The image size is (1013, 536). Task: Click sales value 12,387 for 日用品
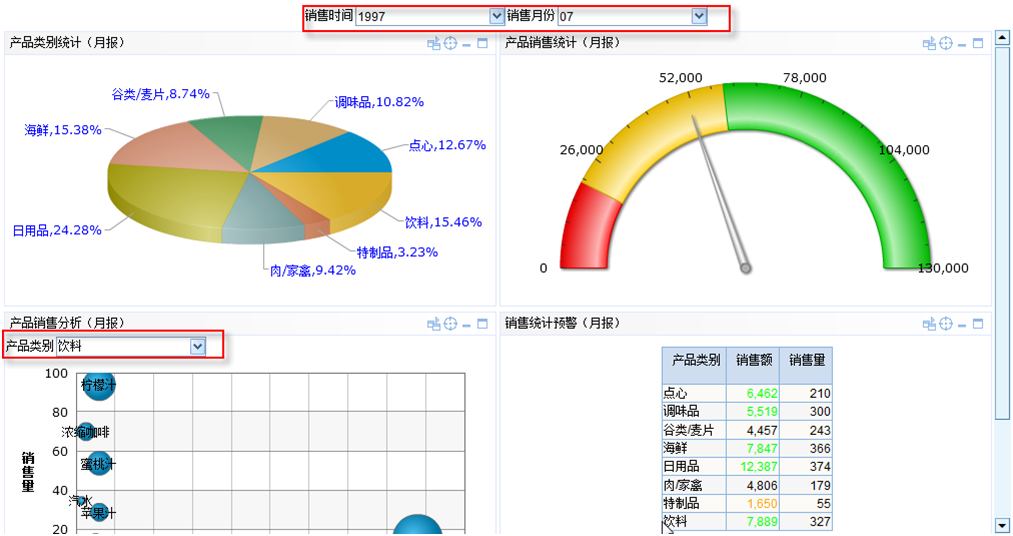click(758, 466)
